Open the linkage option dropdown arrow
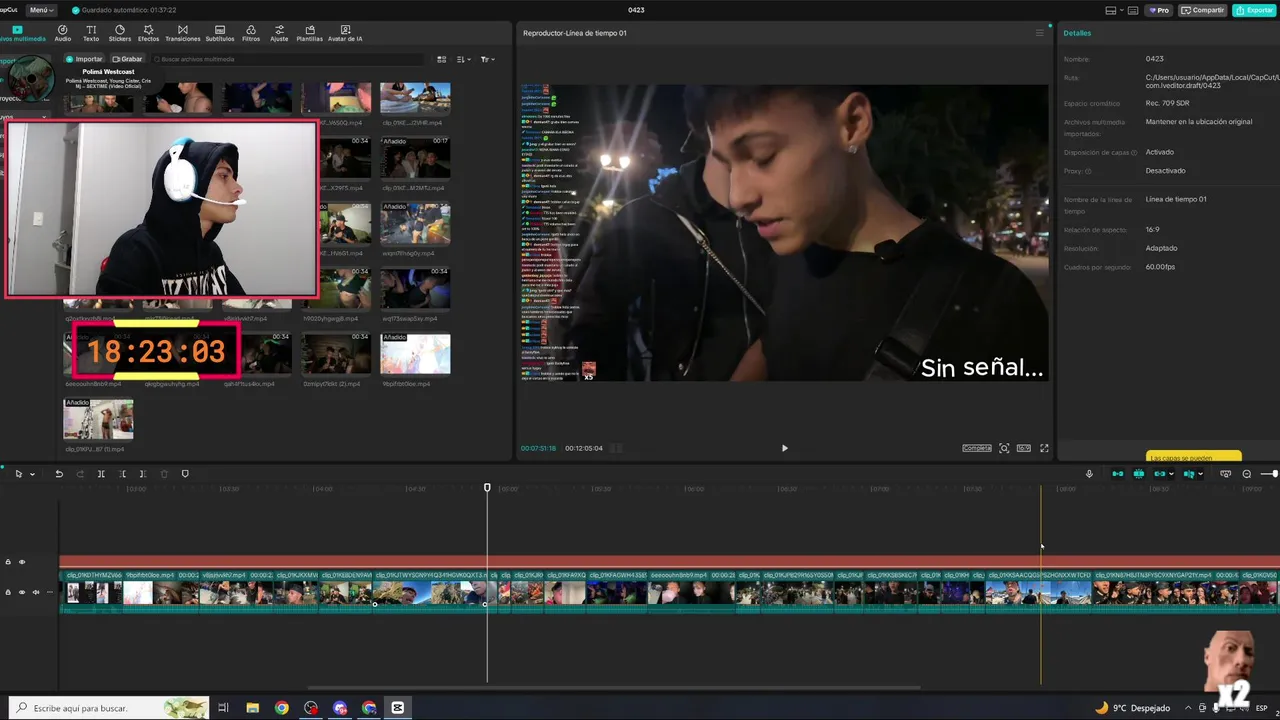 coord(1170,474)
